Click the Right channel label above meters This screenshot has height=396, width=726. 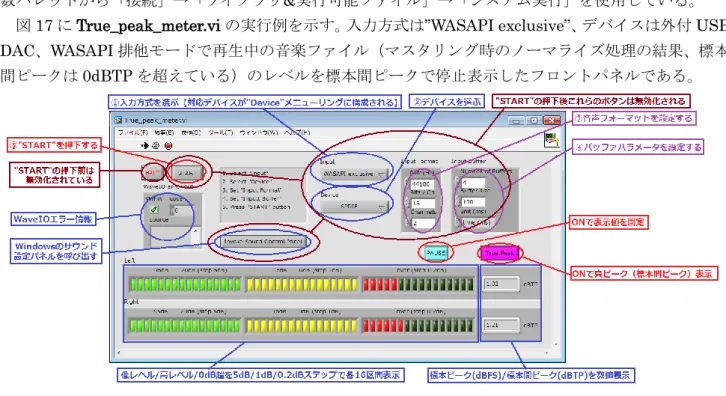click(131, 302)
